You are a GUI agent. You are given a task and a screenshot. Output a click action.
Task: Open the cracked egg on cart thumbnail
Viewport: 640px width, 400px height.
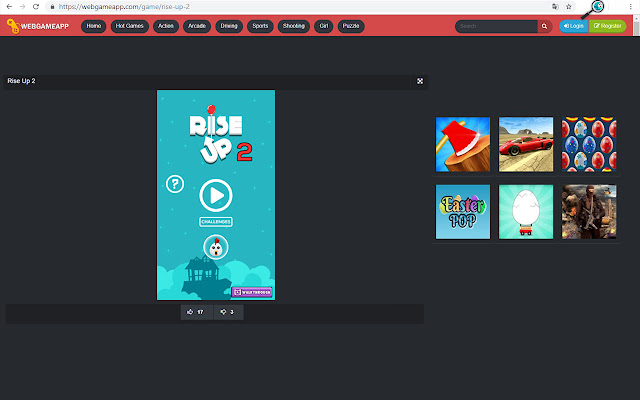tap(526, 212)
